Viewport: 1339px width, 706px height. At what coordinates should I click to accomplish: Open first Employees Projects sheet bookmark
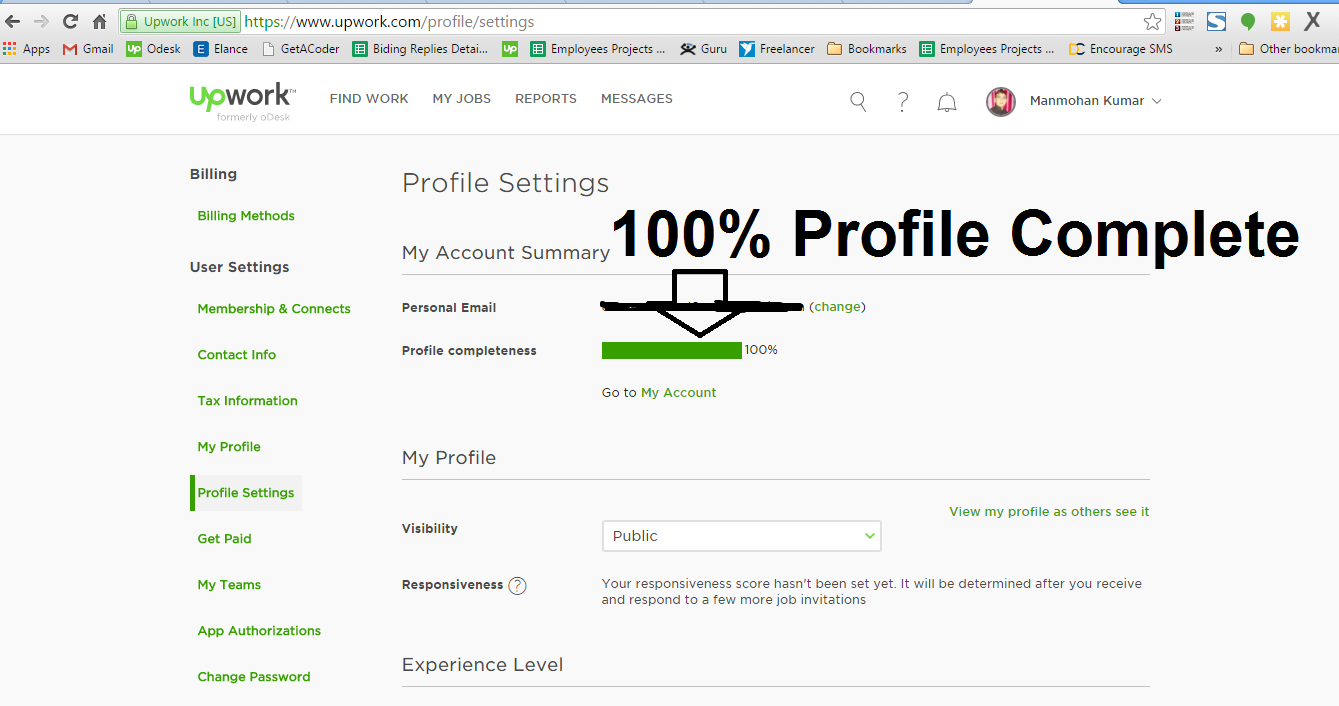tap(597, 49)
